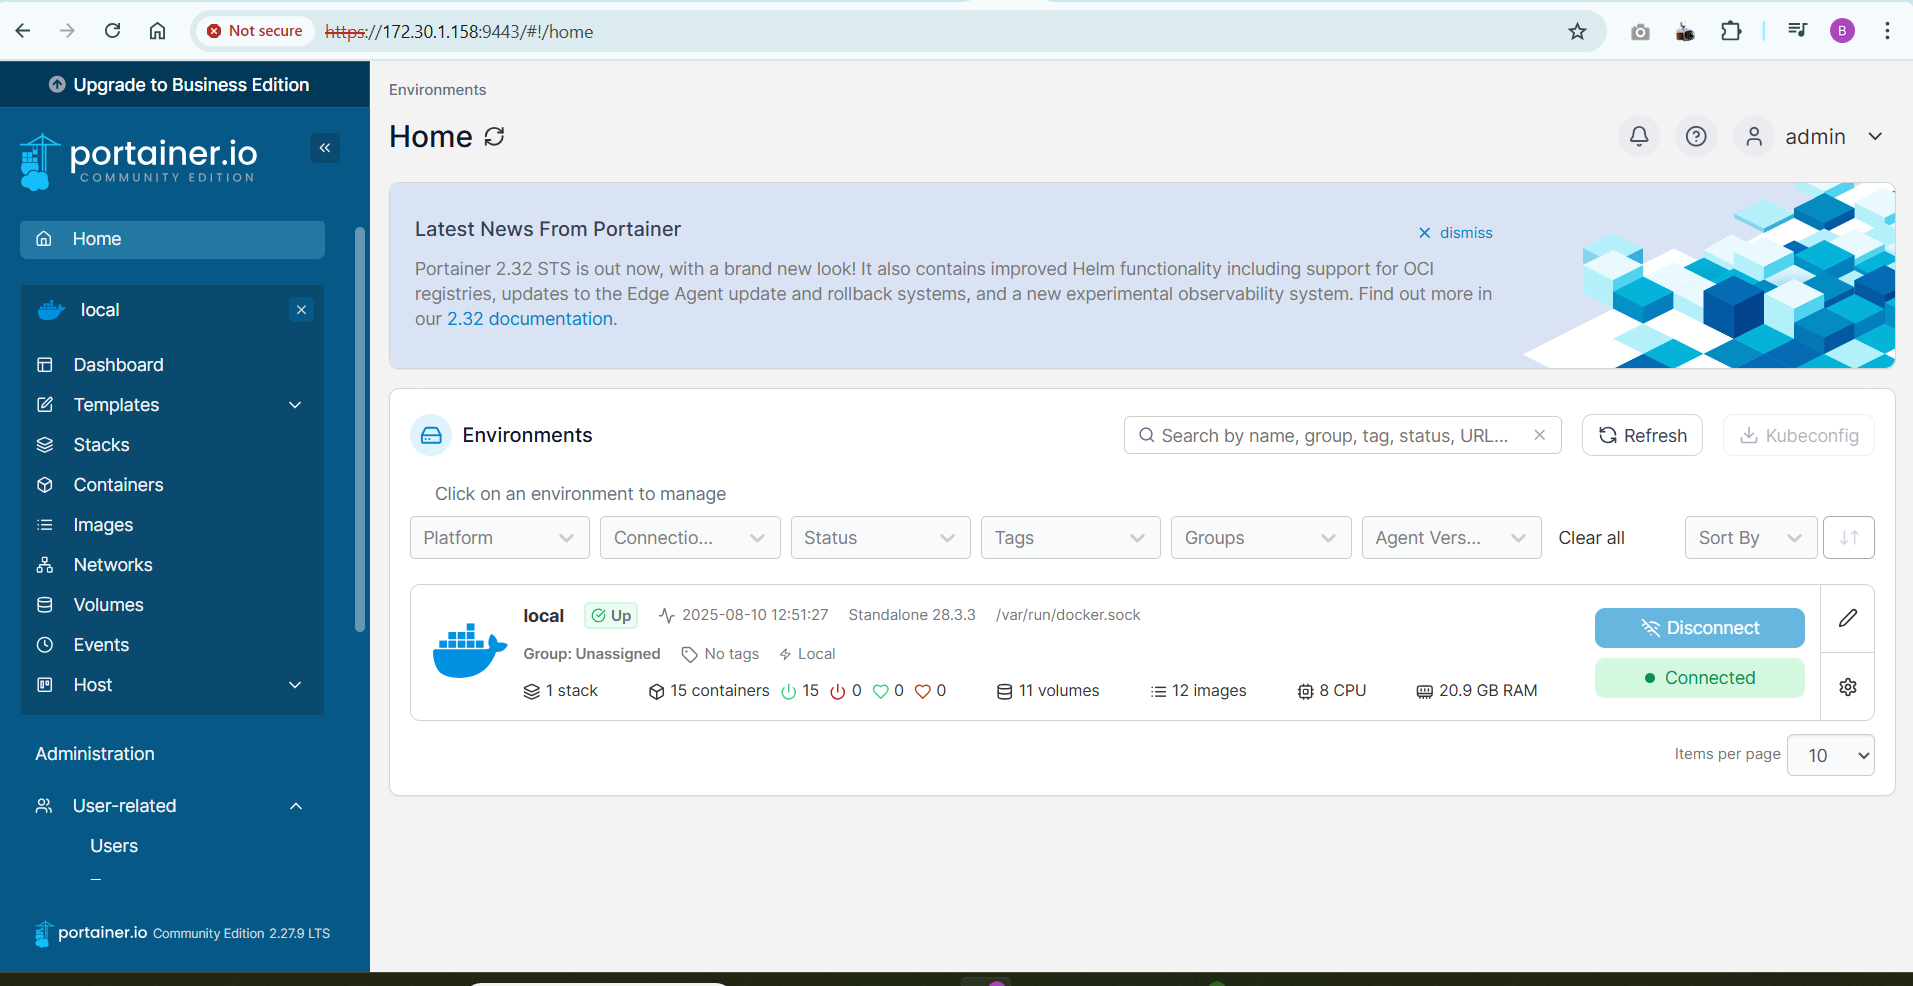Close the local environment with X
The height and width of the screenshot is (986, 1913).
click(301, 310)
